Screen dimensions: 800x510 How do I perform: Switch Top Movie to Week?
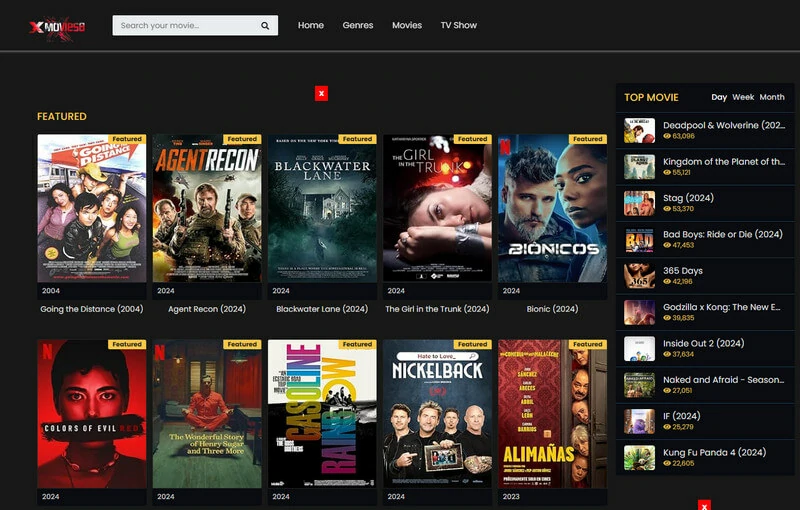(x=743, y=97)
